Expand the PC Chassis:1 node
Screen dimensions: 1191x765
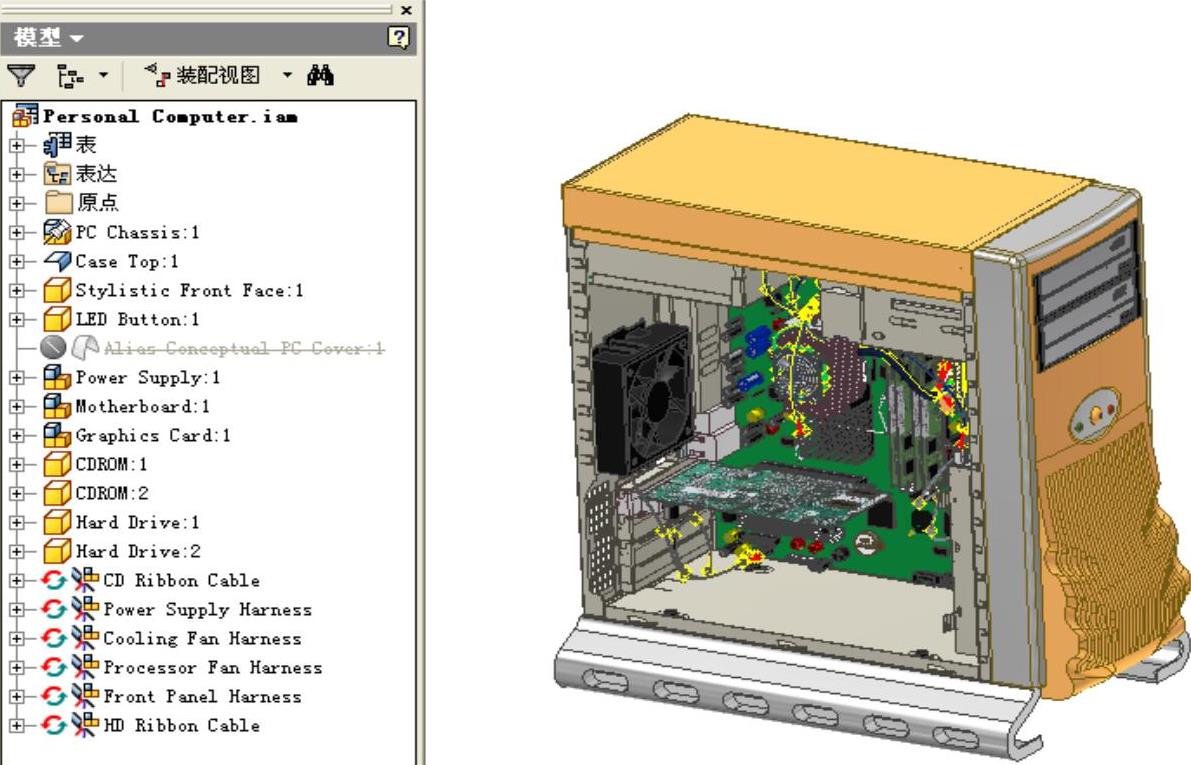click(17, 232)
